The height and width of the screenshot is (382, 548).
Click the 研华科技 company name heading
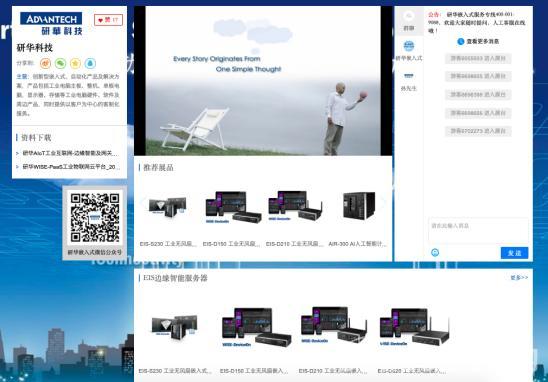[x=35, y=48]
